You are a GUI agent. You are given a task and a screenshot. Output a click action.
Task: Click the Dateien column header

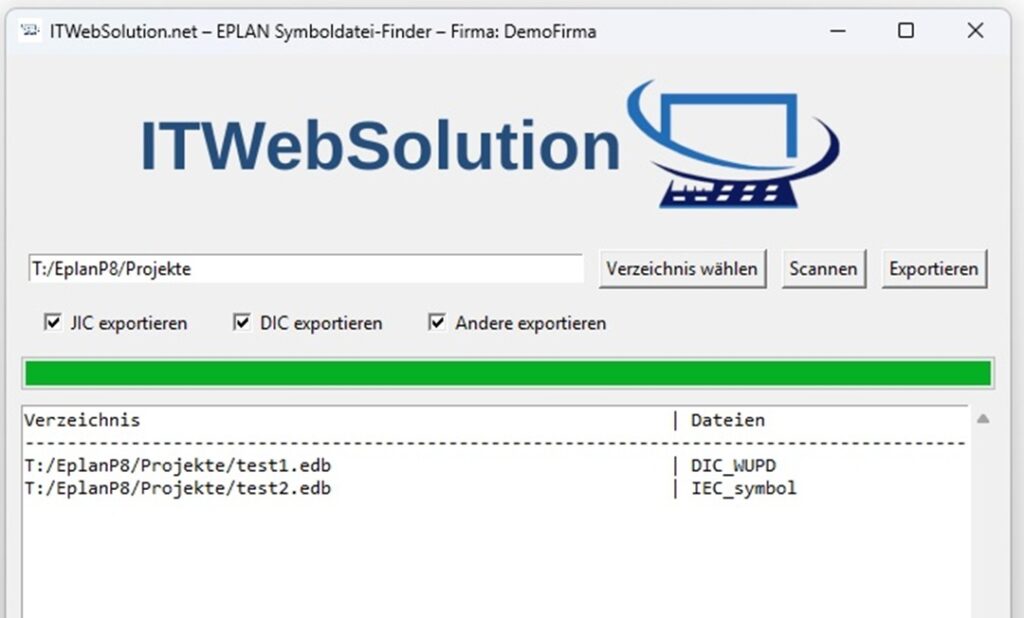727,420
